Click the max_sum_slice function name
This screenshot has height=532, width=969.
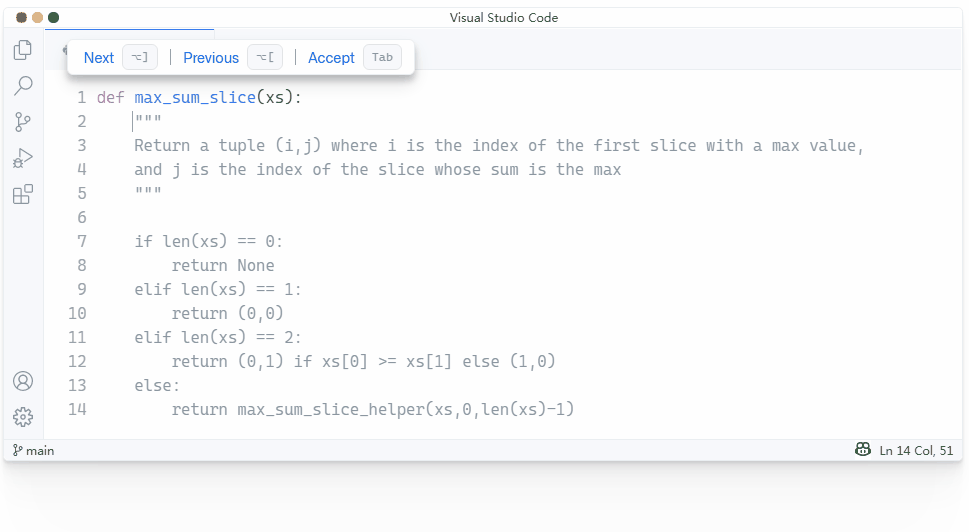(x=195, y=98)
